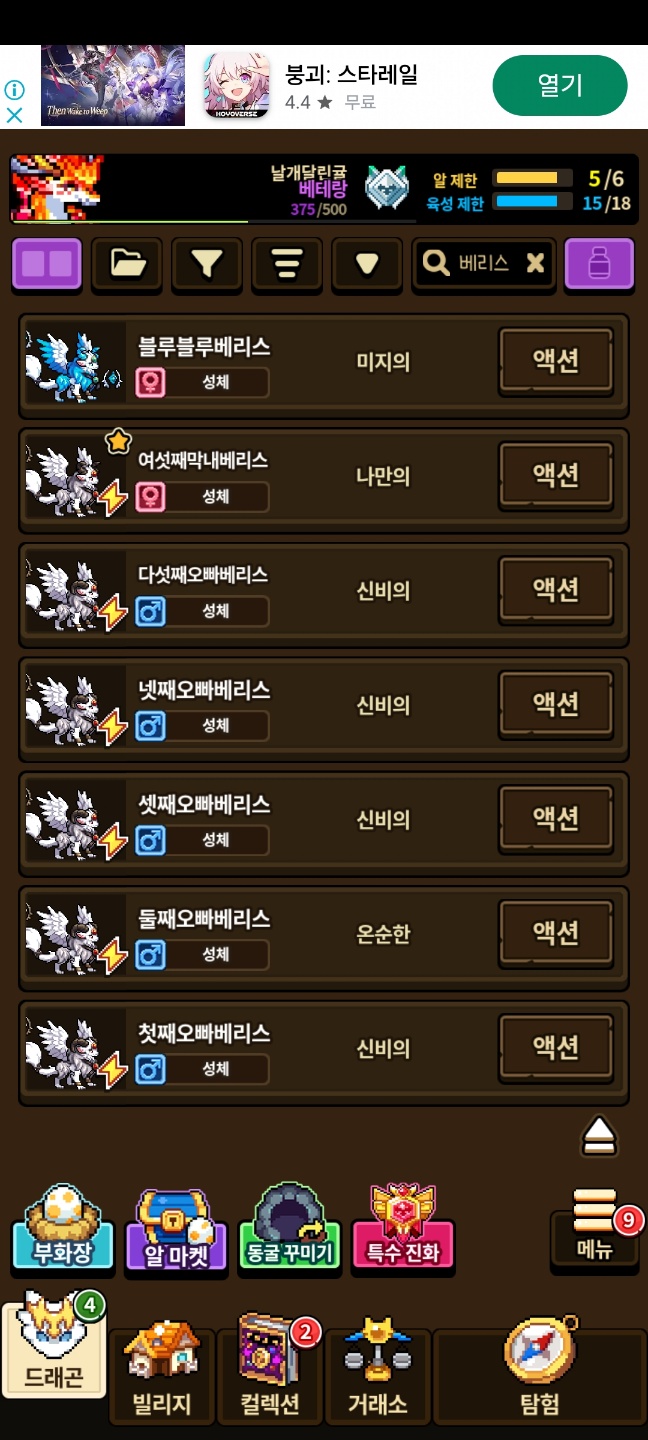Toggle the gold star on 여섯째막내베리스

tap(119, 441)
